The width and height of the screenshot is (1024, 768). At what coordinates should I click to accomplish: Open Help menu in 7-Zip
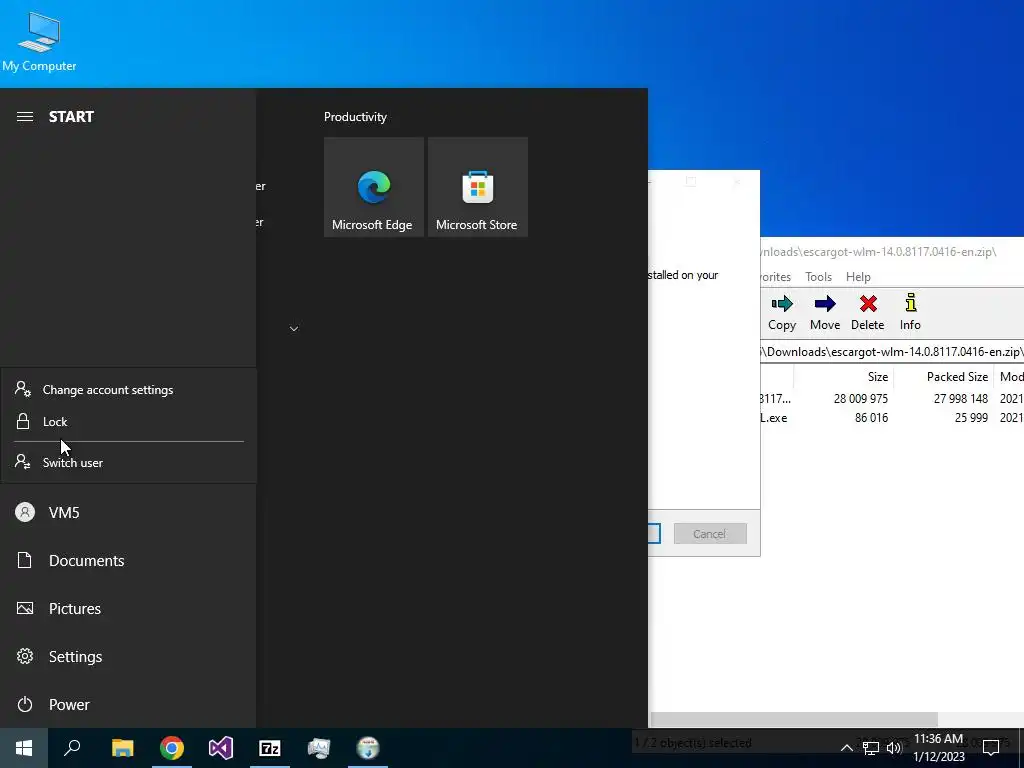858,277
